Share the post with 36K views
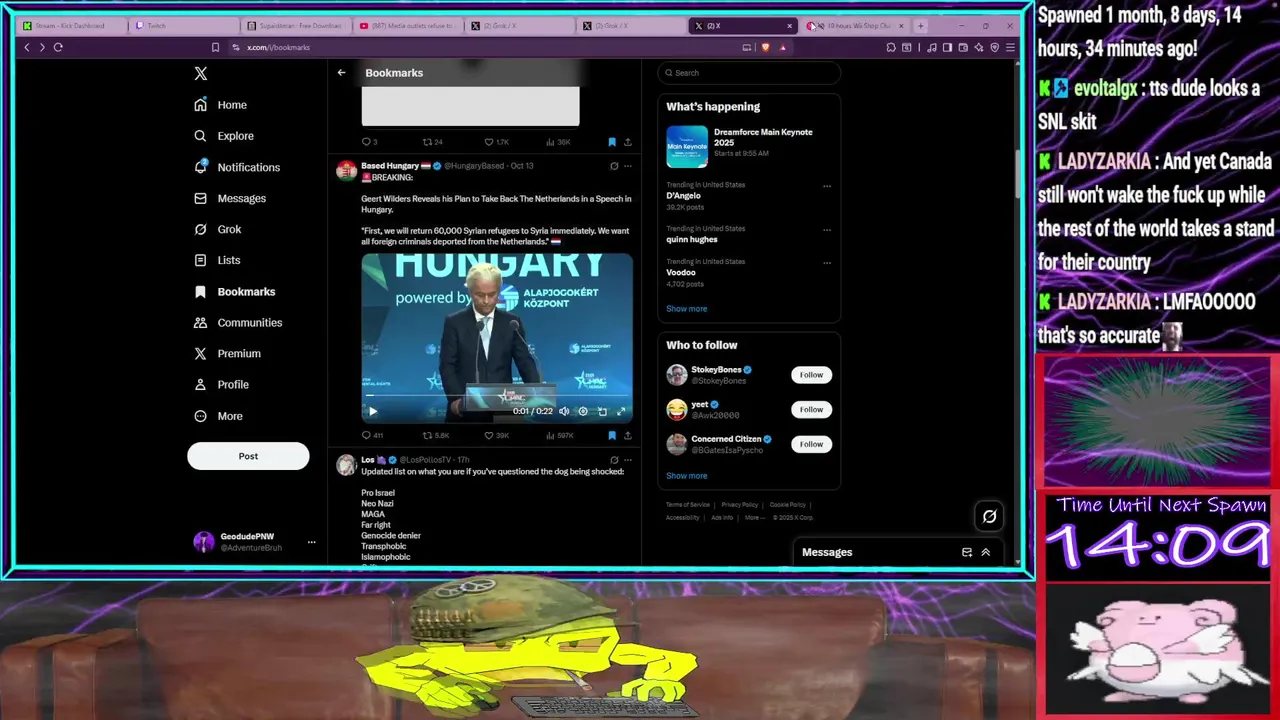Viewport: 1280px width, 720px height. tap(628, 142)
